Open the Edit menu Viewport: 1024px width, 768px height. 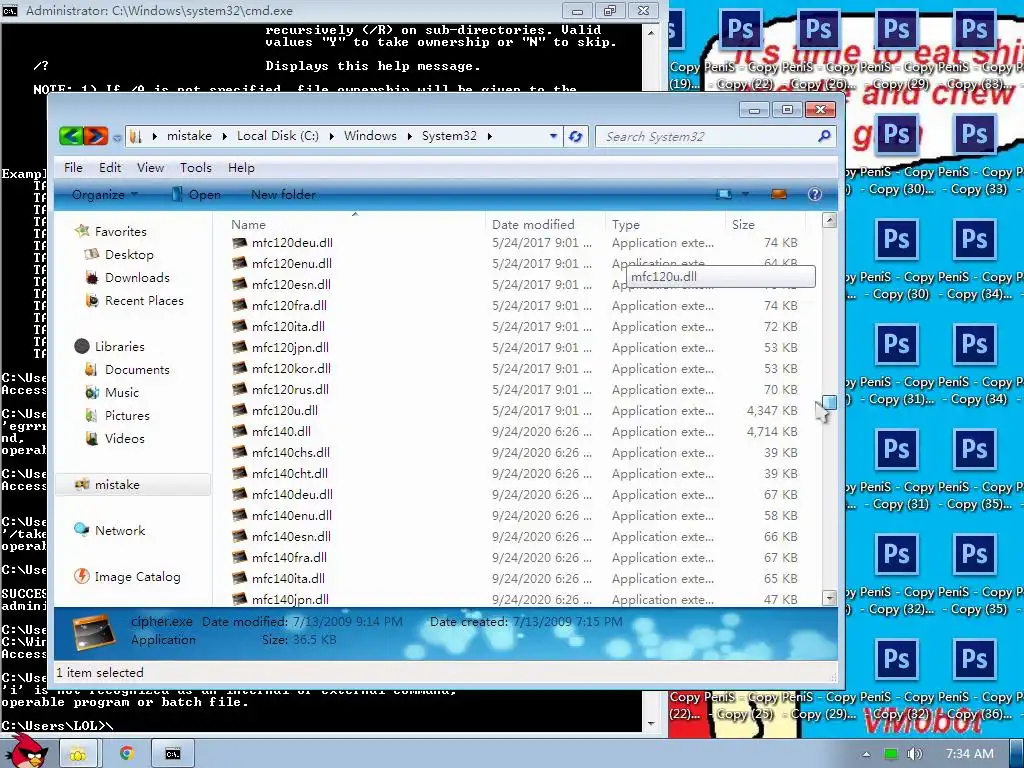110,167
